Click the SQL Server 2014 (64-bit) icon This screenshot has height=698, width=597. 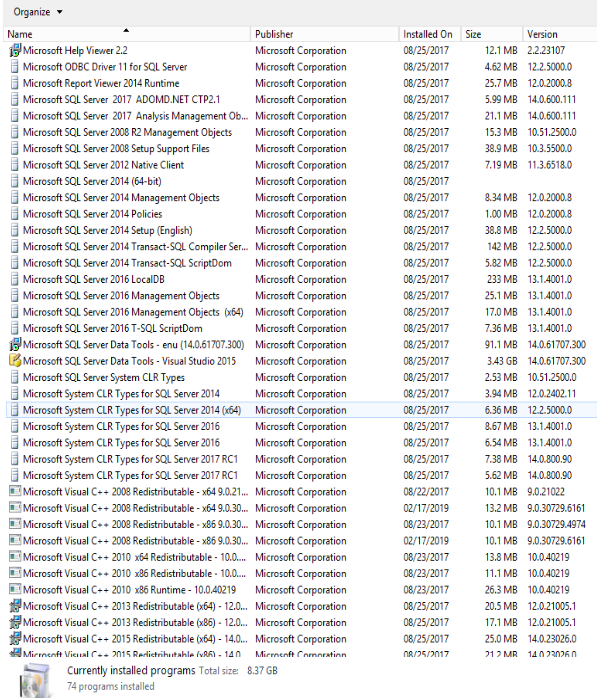15,181
